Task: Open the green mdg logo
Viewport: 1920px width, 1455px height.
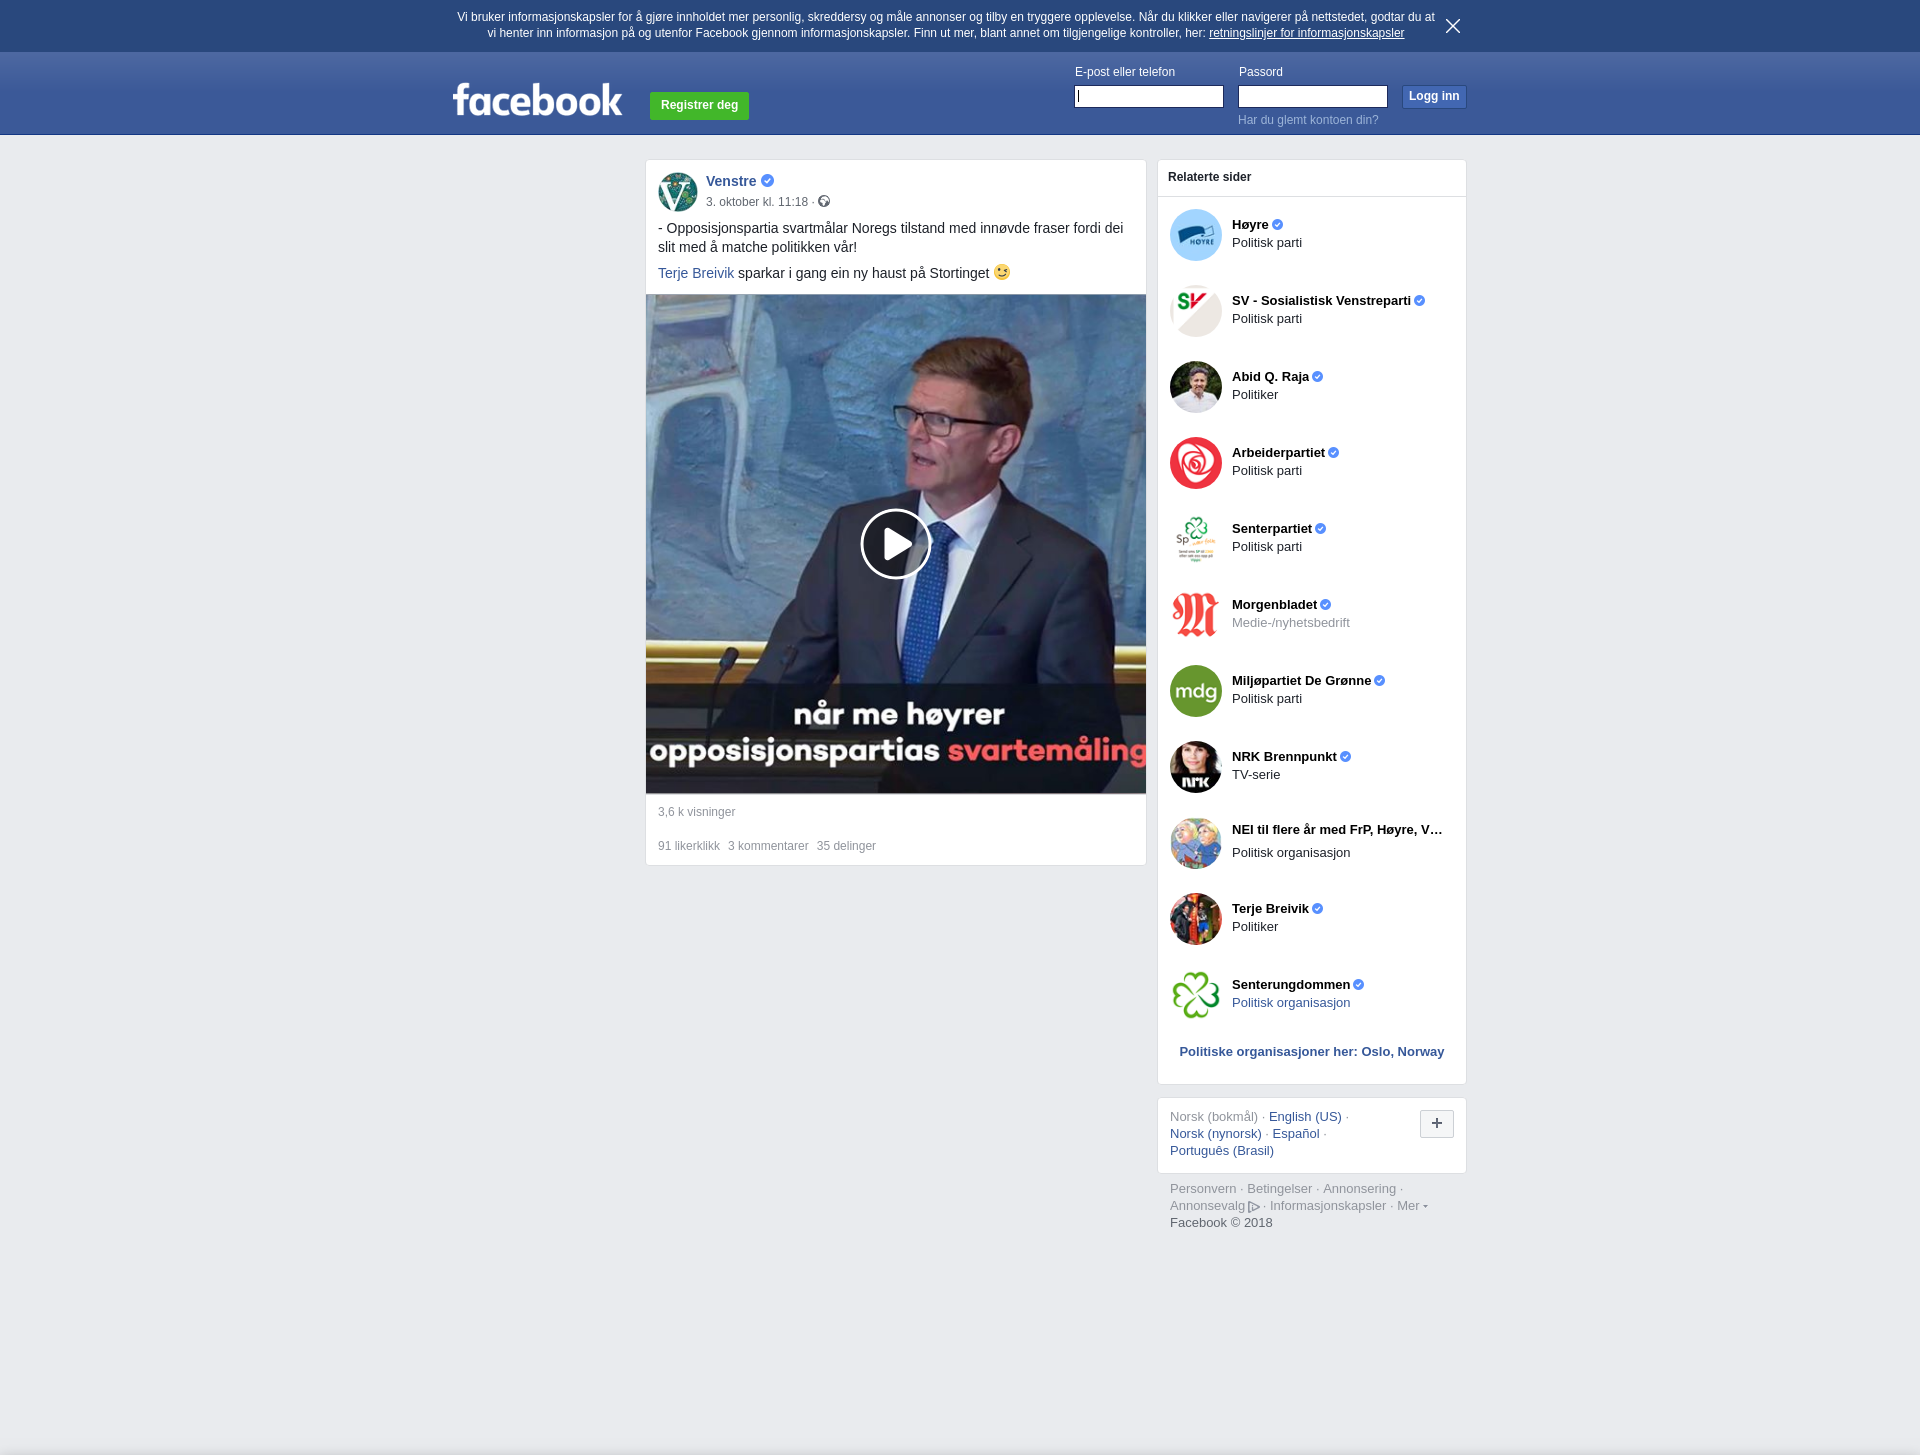Action: (1196, 691)
